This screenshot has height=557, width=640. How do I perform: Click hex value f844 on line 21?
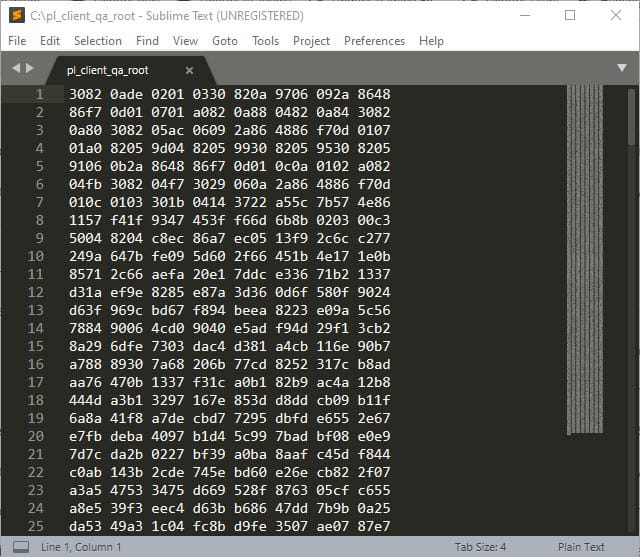pos(374,454)
